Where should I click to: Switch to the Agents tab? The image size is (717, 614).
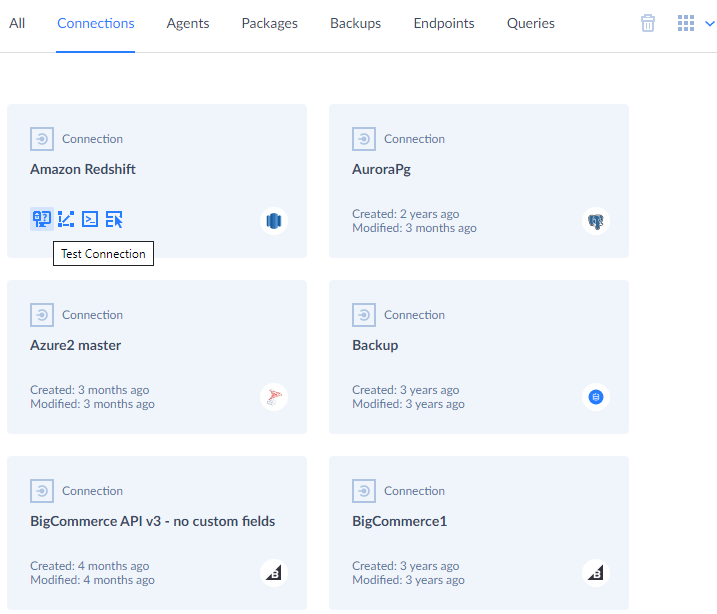(x=188, y=23)
